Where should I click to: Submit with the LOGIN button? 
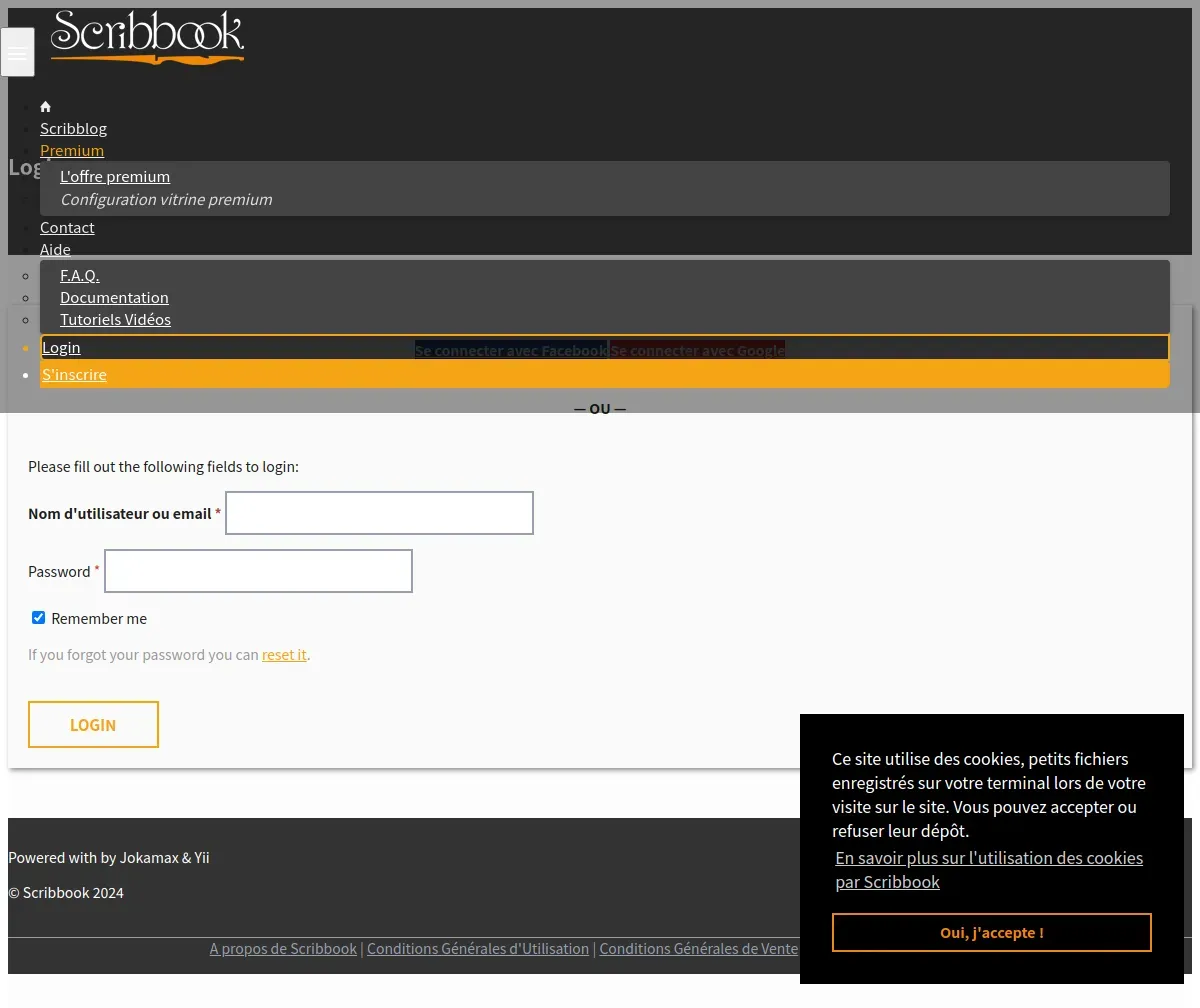pyautogui.click(x=93, y=724)
